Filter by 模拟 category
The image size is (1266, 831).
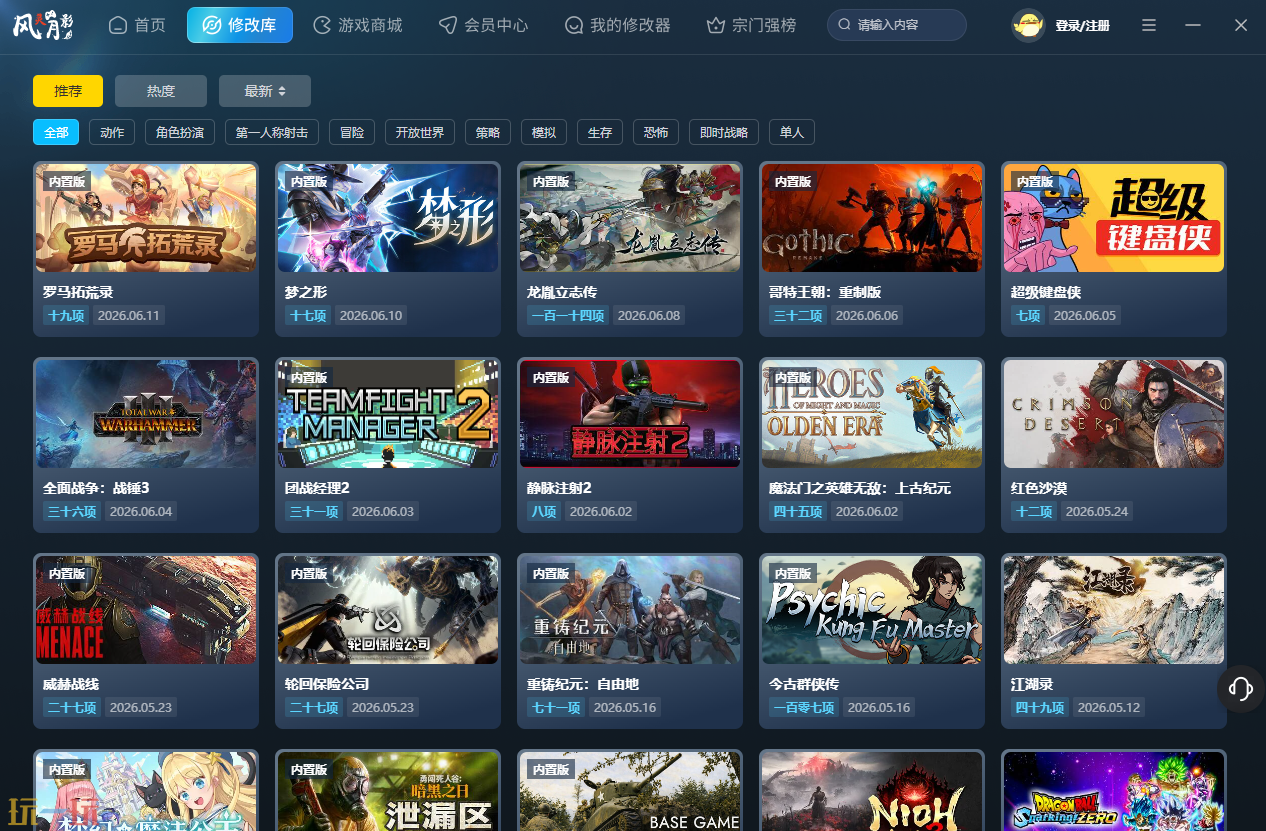click(x=544, y=132)
